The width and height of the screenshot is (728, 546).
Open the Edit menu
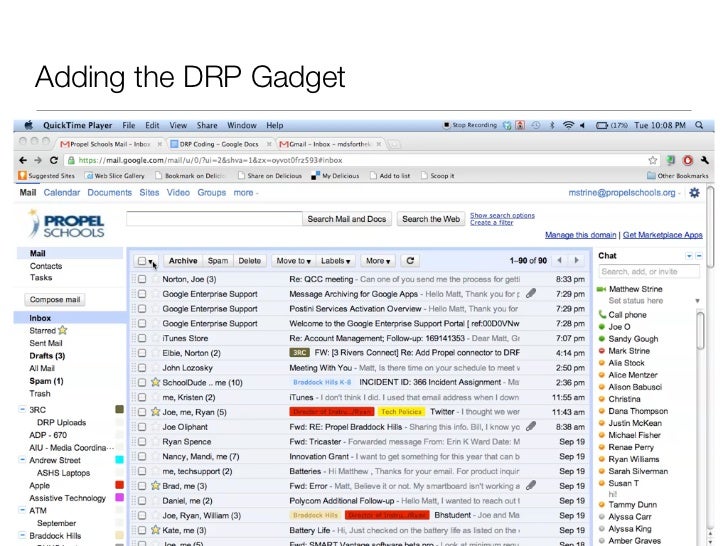click(x=152, y=125)
